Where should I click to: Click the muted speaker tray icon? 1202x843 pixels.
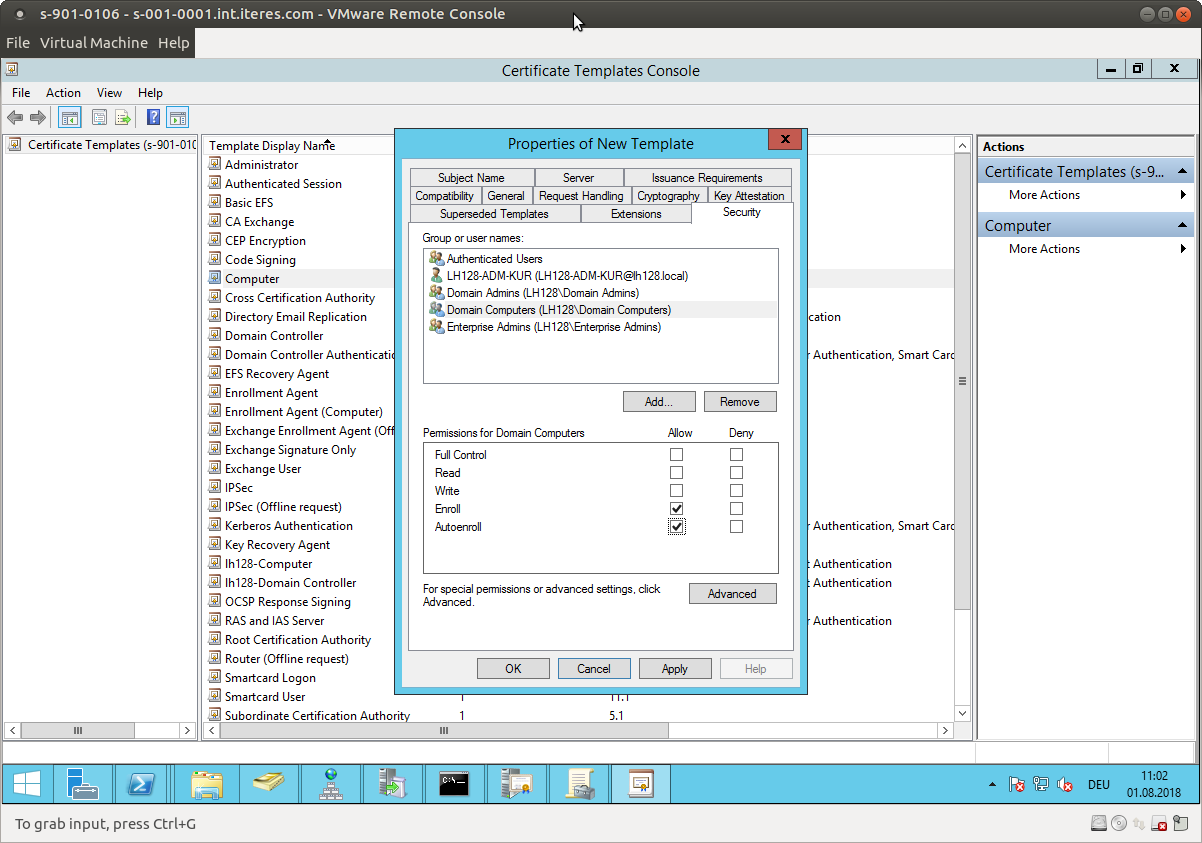tap(1065, 785)
